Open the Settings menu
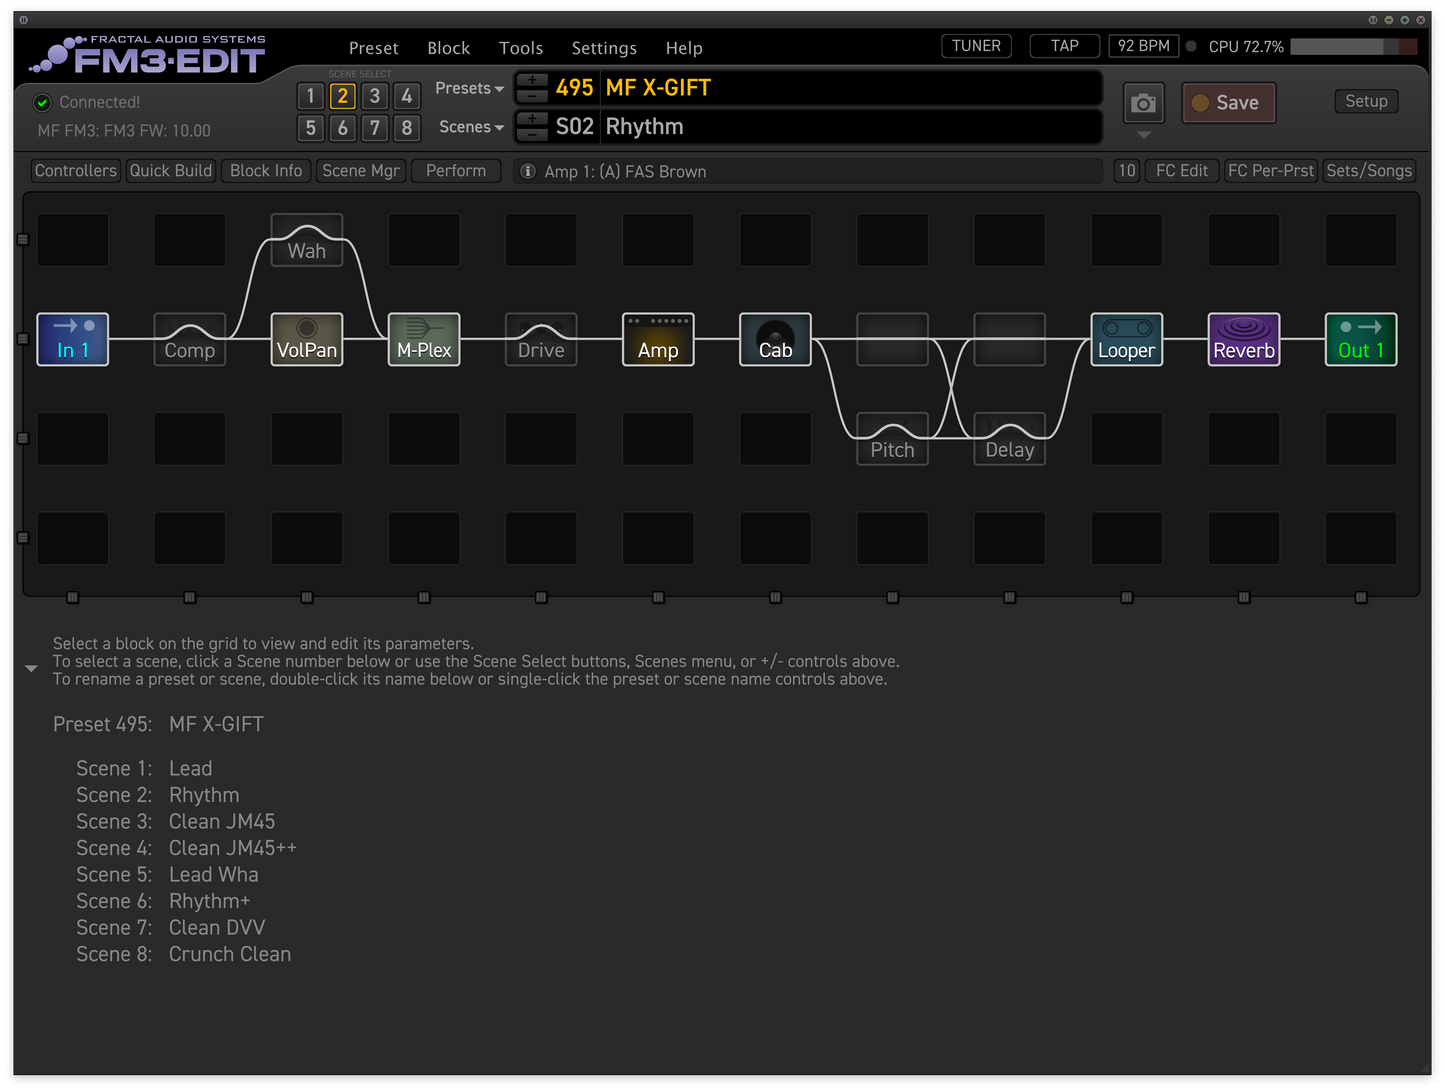 [x=603, y=47]
